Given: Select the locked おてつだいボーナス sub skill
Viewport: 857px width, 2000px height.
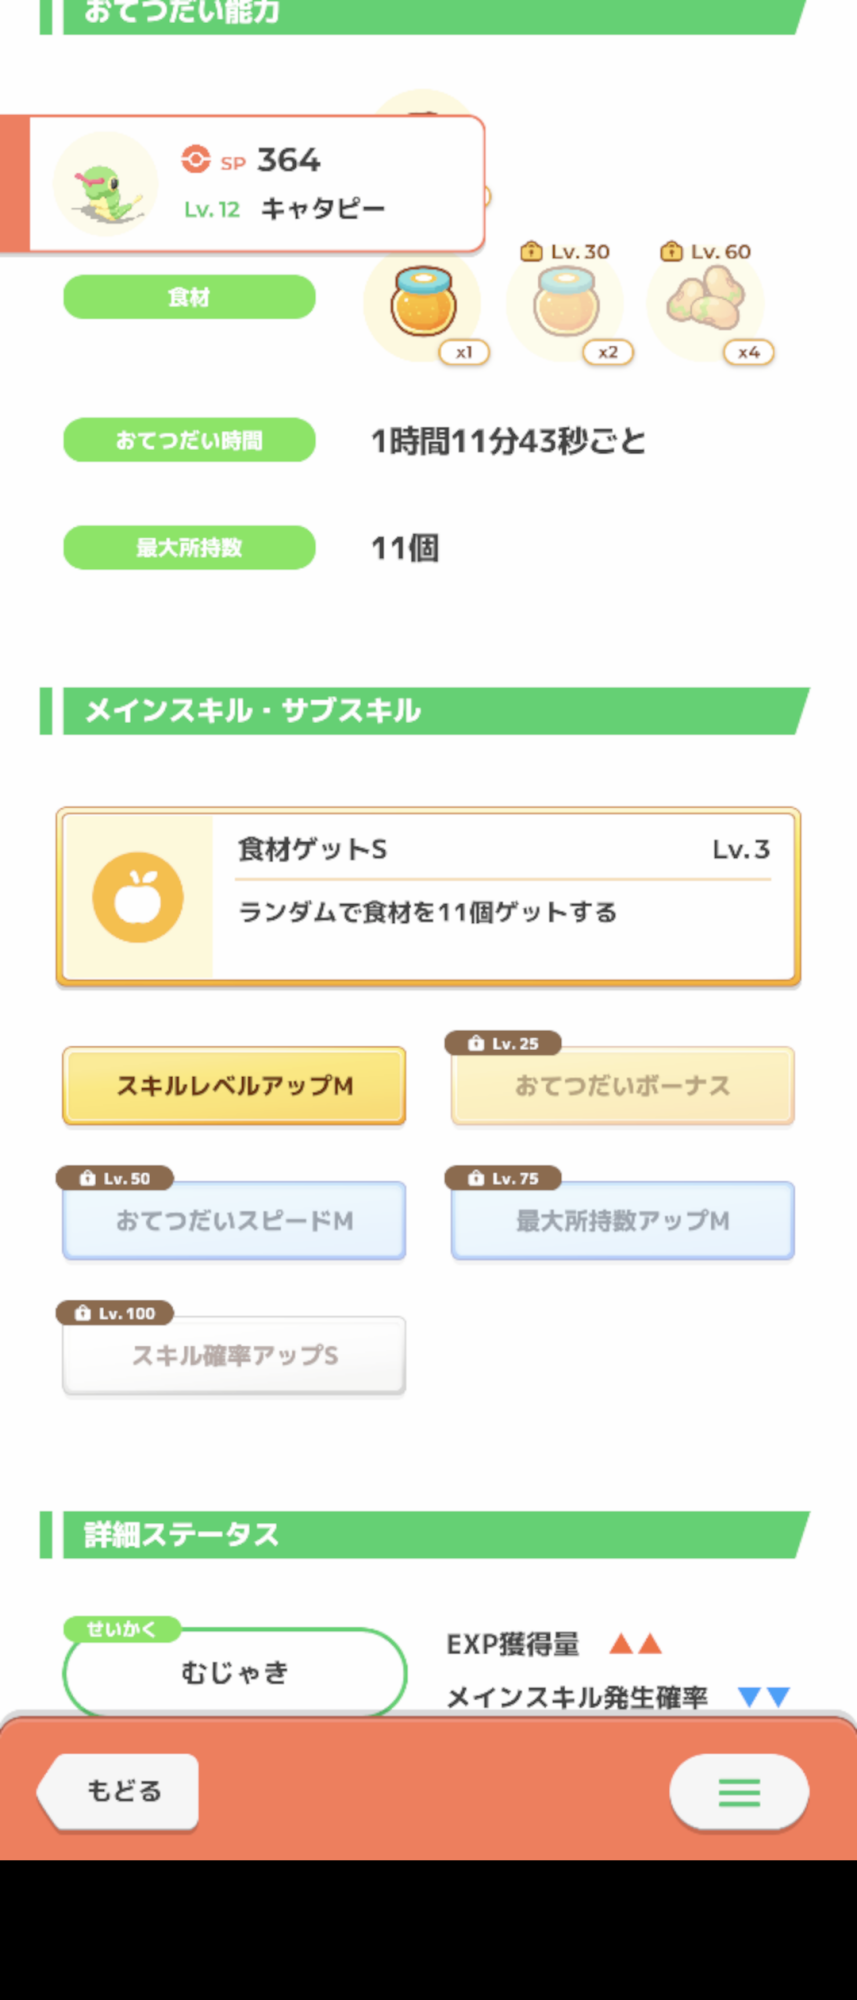Looking at the screenshot, I should [x=622, y=1086].
